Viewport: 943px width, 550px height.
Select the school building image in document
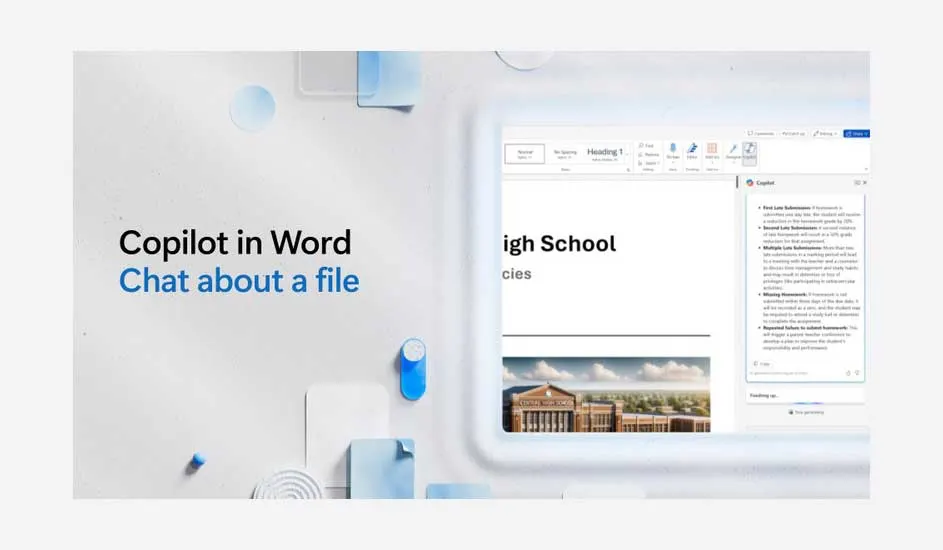pyautogui.click(x=606, y=394)
